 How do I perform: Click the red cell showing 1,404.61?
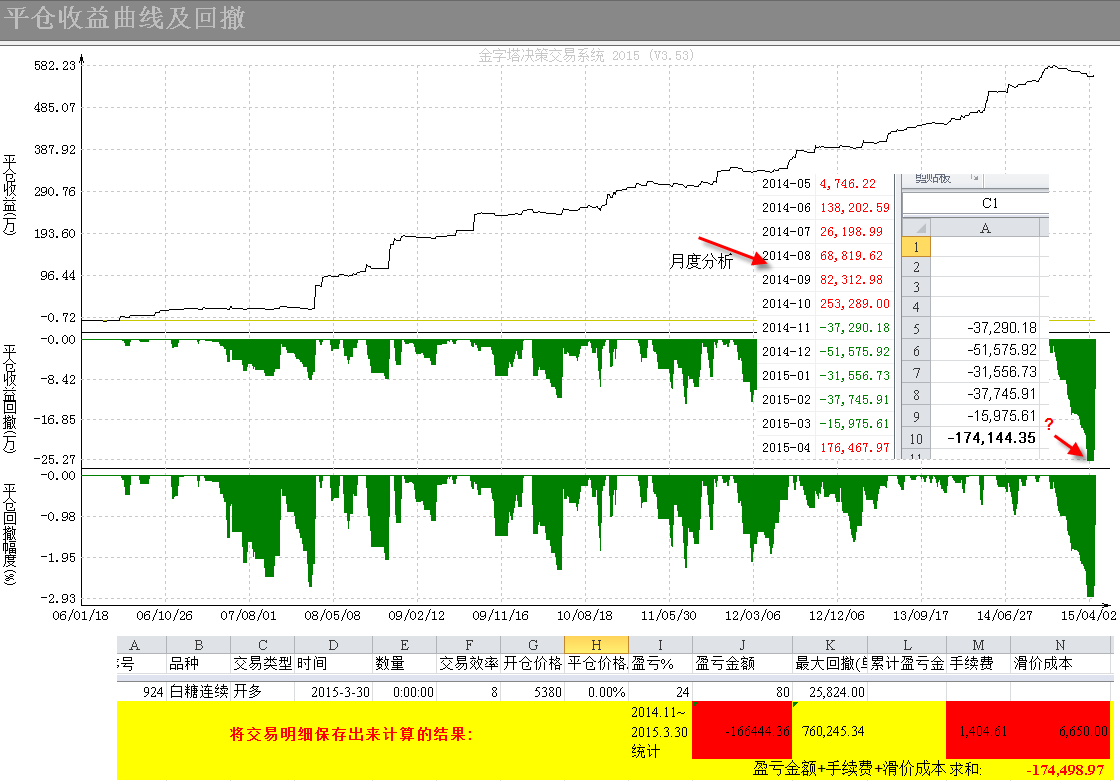click(x=977, y=731)
